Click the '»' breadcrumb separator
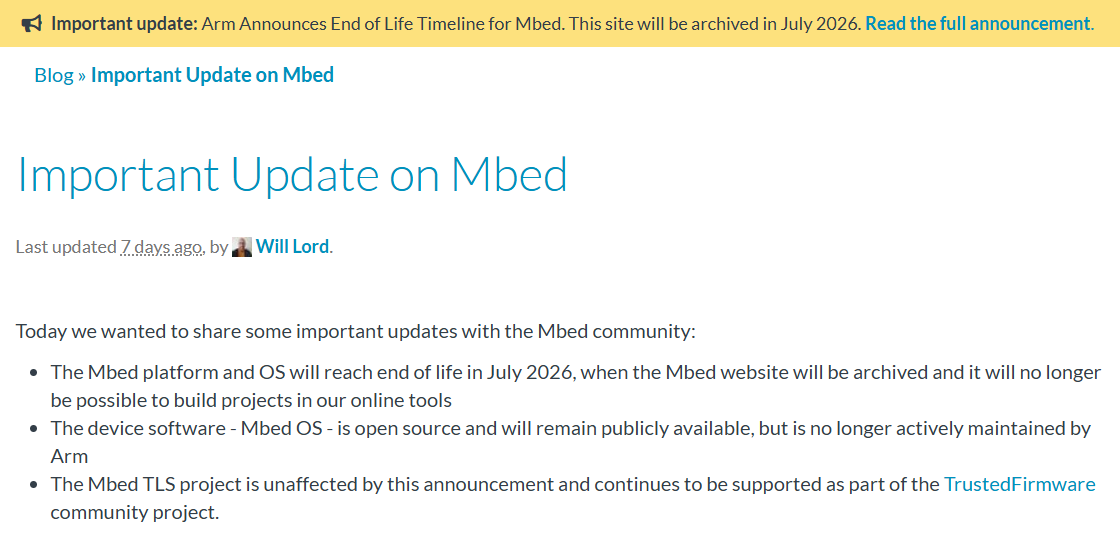This screenshot has width=1120, height=535. 82,75
